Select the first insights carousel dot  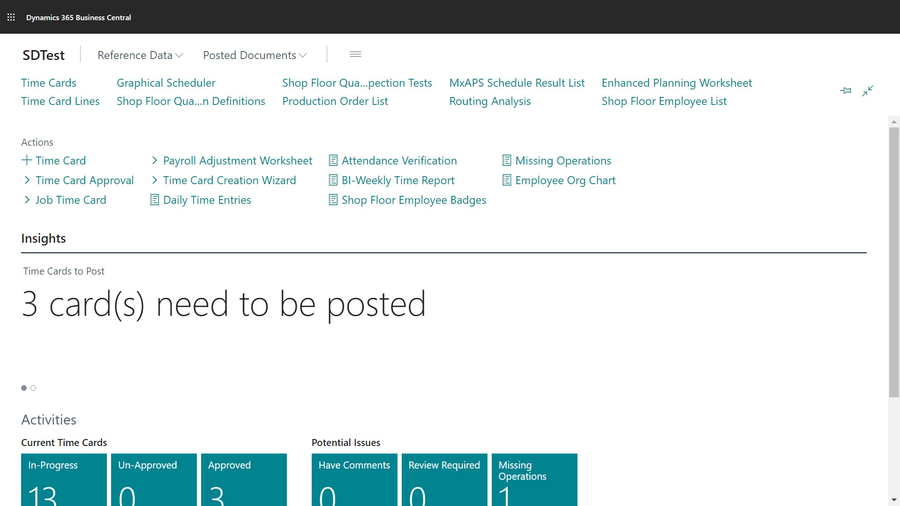click(24, 388)
